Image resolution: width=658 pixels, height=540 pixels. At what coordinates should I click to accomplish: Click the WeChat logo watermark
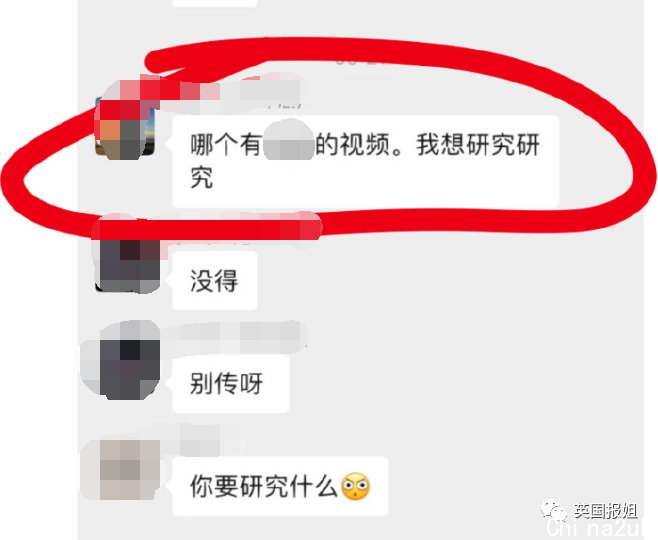tap(554, 510)
